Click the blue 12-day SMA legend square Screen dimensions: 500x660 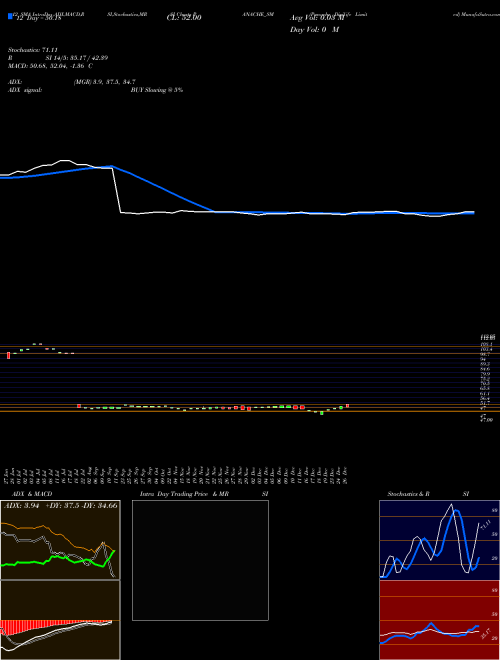(x=11, y=16)
